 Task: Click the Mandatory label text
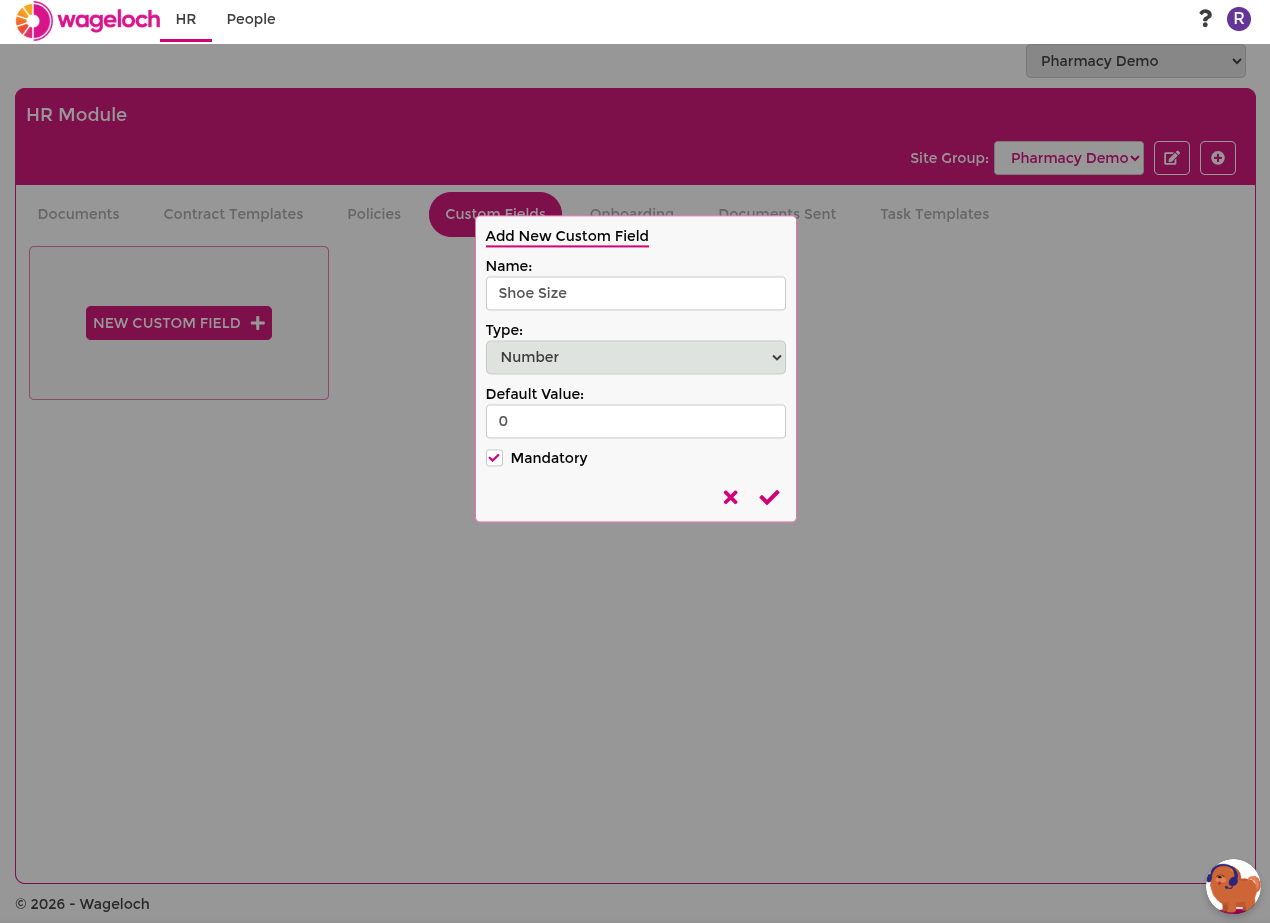[x=549, y=458]
